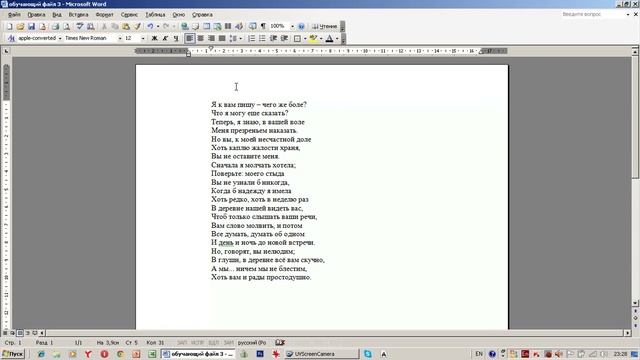
Task: Click the Paste clipboard icon
Action: click(126, 26)
